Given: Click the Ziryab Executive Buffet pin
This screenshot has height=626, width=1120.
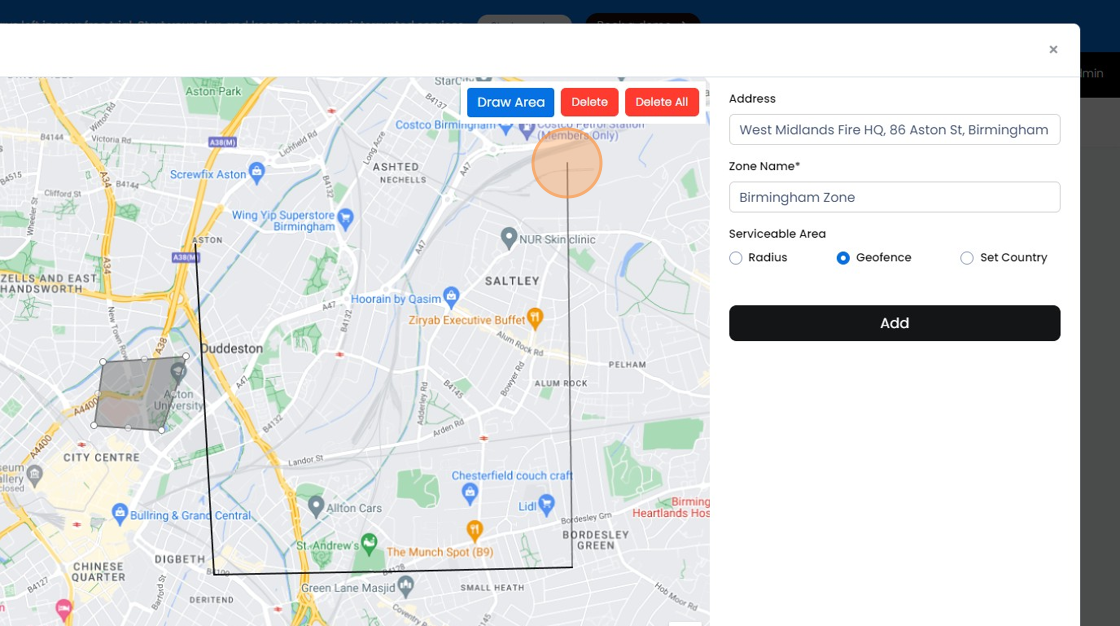Looking at the screenshot, I should pyautogui.click(x=537, y=318).
